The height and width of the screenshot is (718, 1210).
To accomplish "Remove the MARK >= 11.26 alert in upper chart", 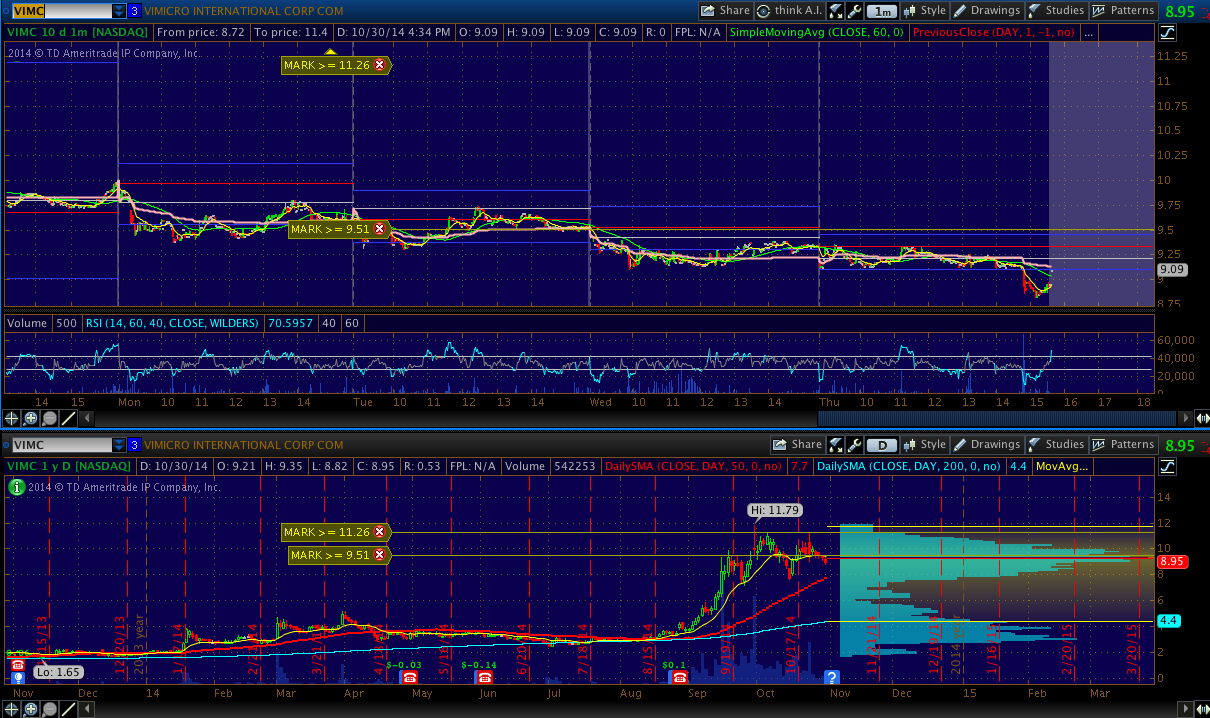I will [379, 65].
